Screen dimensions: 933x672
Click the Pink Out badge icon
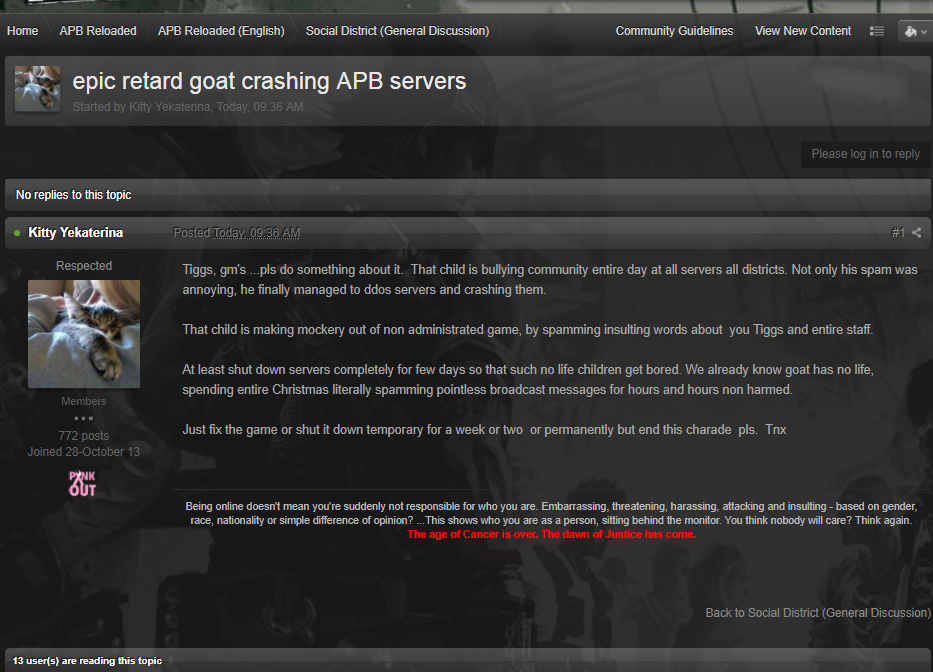[x=83, y=483]
